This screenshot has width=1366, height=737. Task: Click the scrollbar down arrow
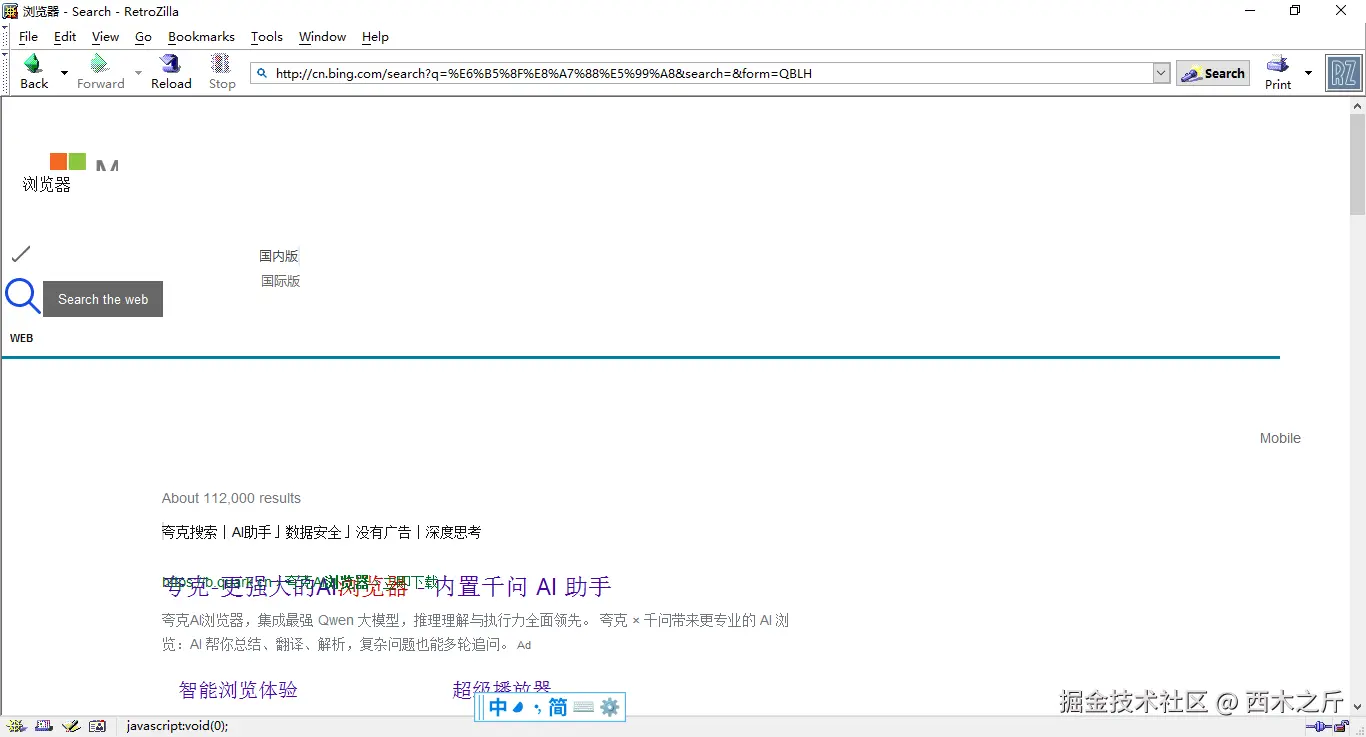tap(1357, 706)
